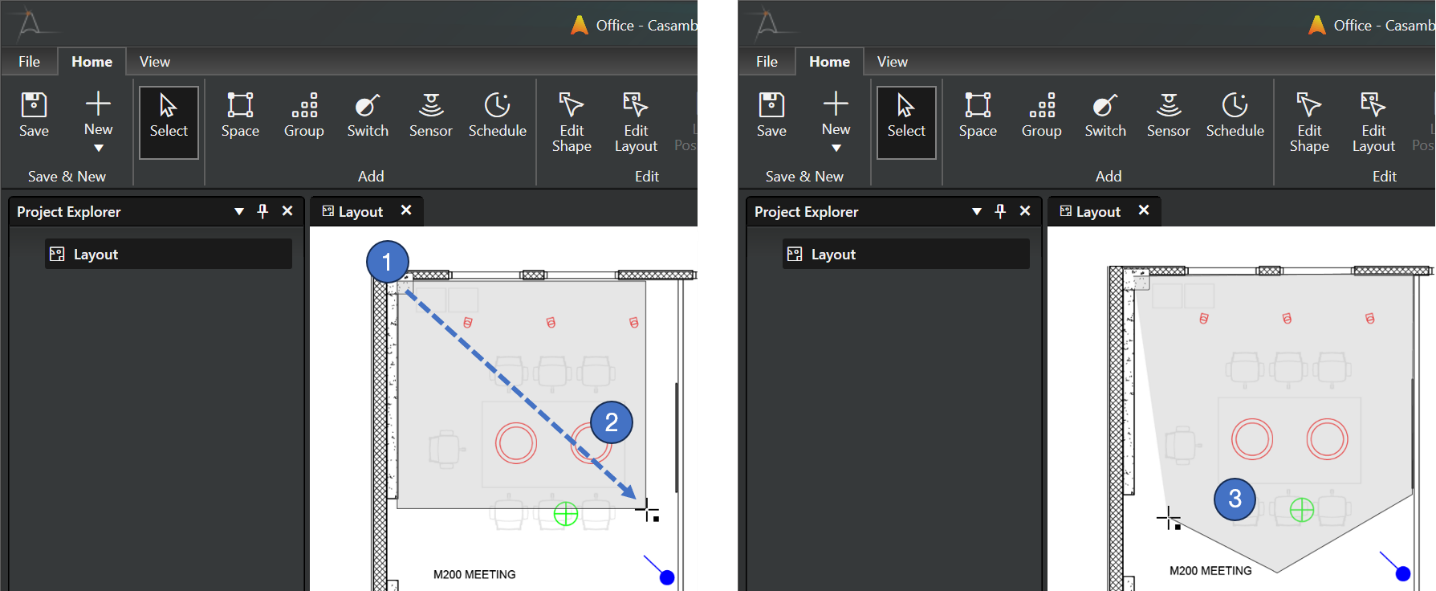Add a Sensor in the right window
1436x591 pixels.
1168,114
